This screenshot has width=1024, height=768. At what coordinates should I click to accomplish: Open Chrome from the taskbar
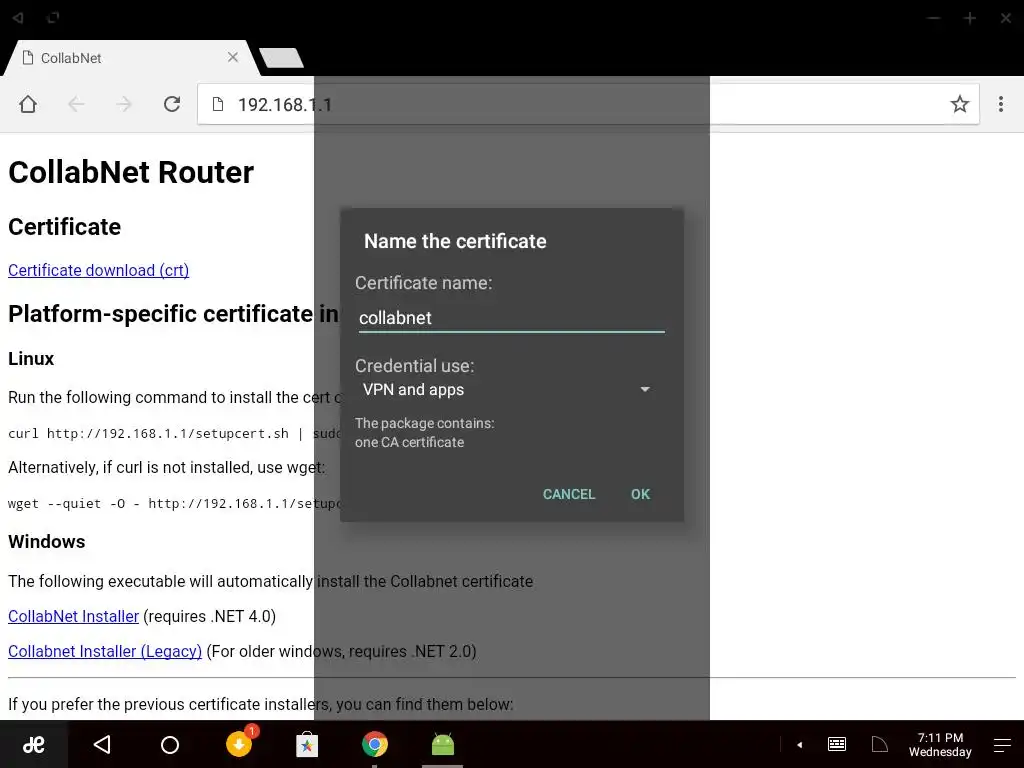375,744
